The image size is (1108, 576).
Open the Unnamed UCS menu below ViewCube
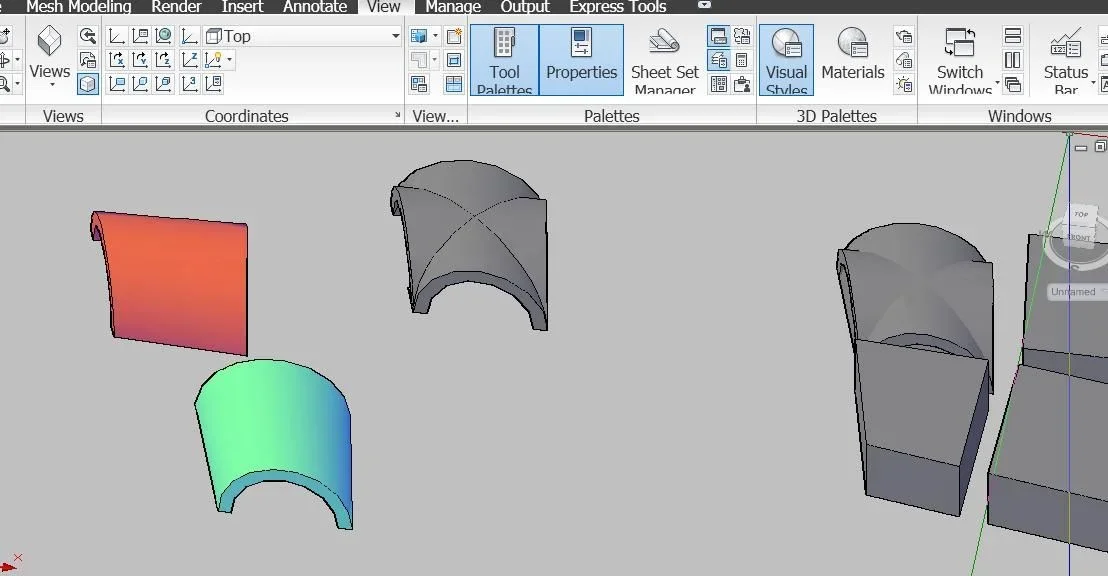coord(1076,292)
